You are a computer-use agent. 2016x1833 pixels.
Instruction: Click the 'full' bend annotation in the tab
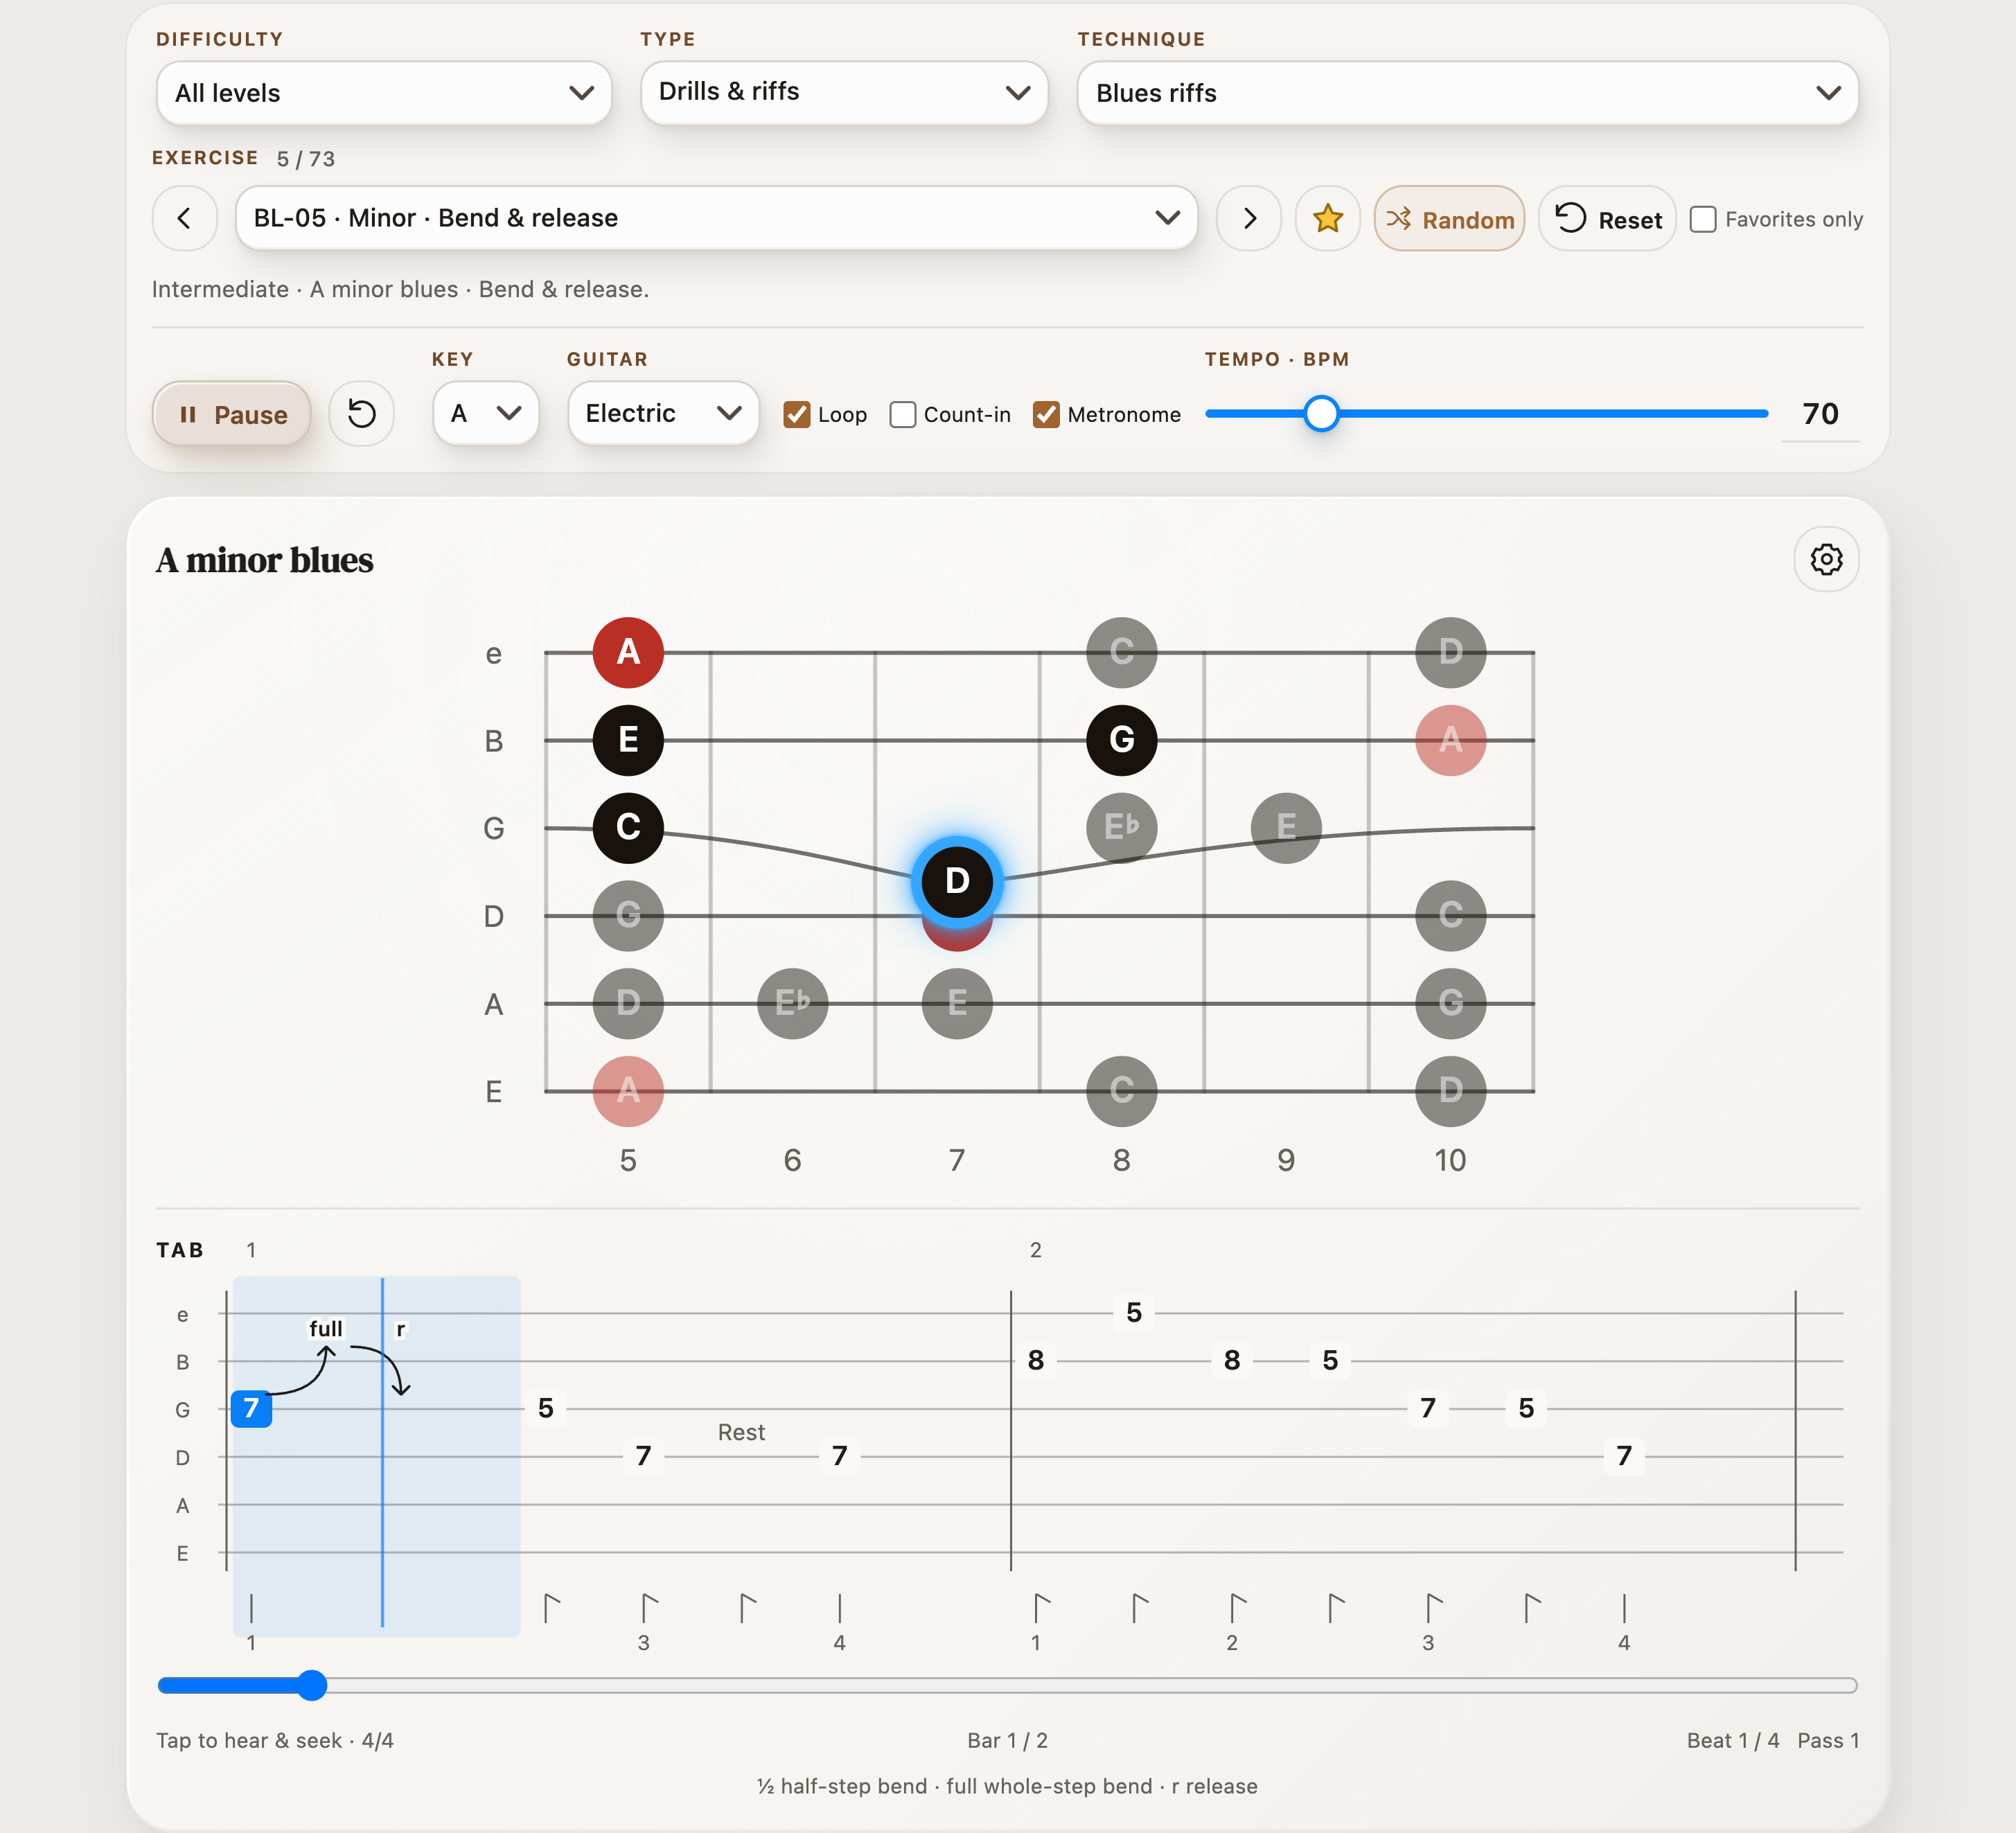coord(326,1328)
